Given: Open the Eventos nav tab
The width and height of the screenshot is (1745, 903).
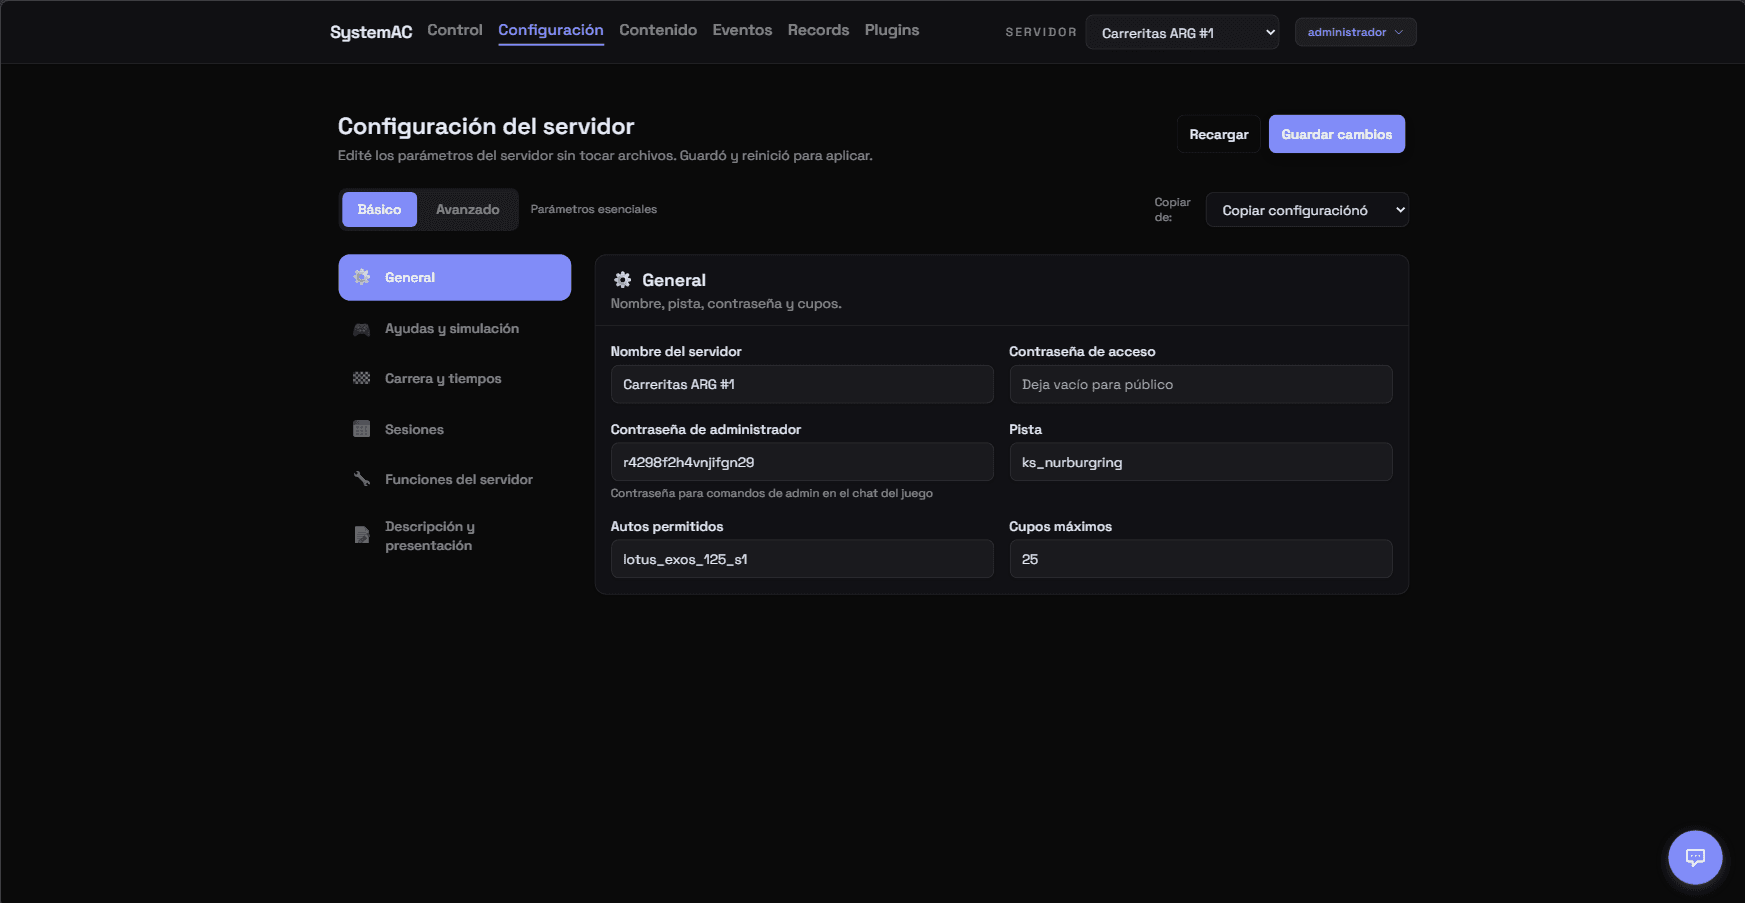Looking at the screenshot, I should pyautogui.click(x=742, y=30).
